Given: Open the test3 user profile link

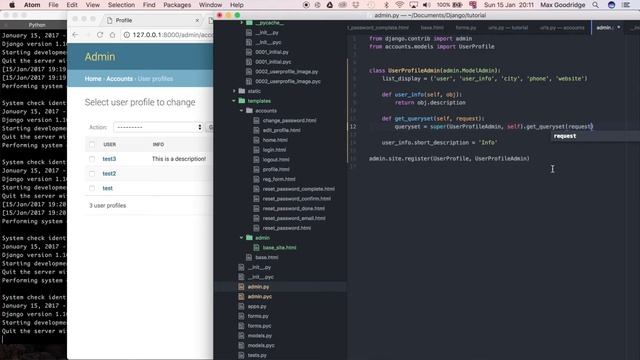Looking at the screenshot, I should click(x=109, y=159).
